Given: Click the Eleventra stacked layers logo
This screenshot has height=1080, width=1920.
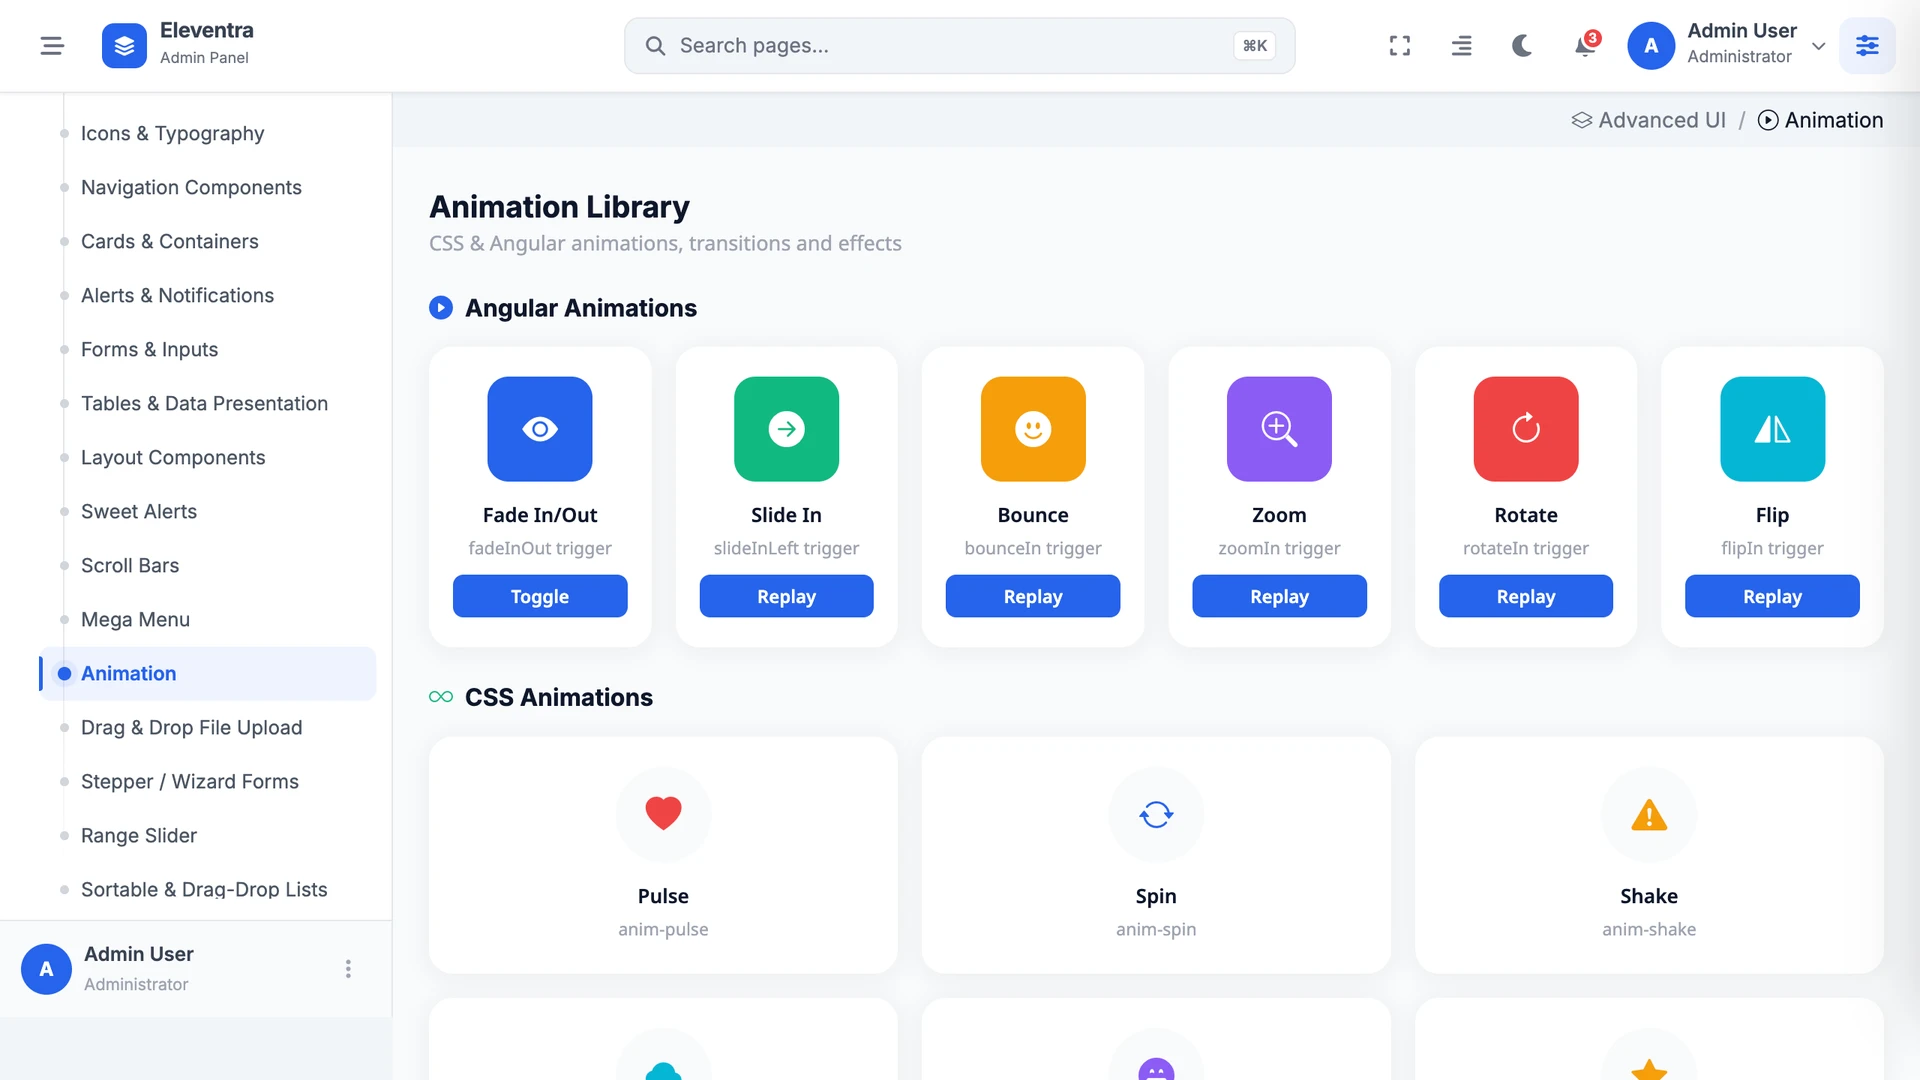Looking at the screenshot, I should click(x=124, y=45).
